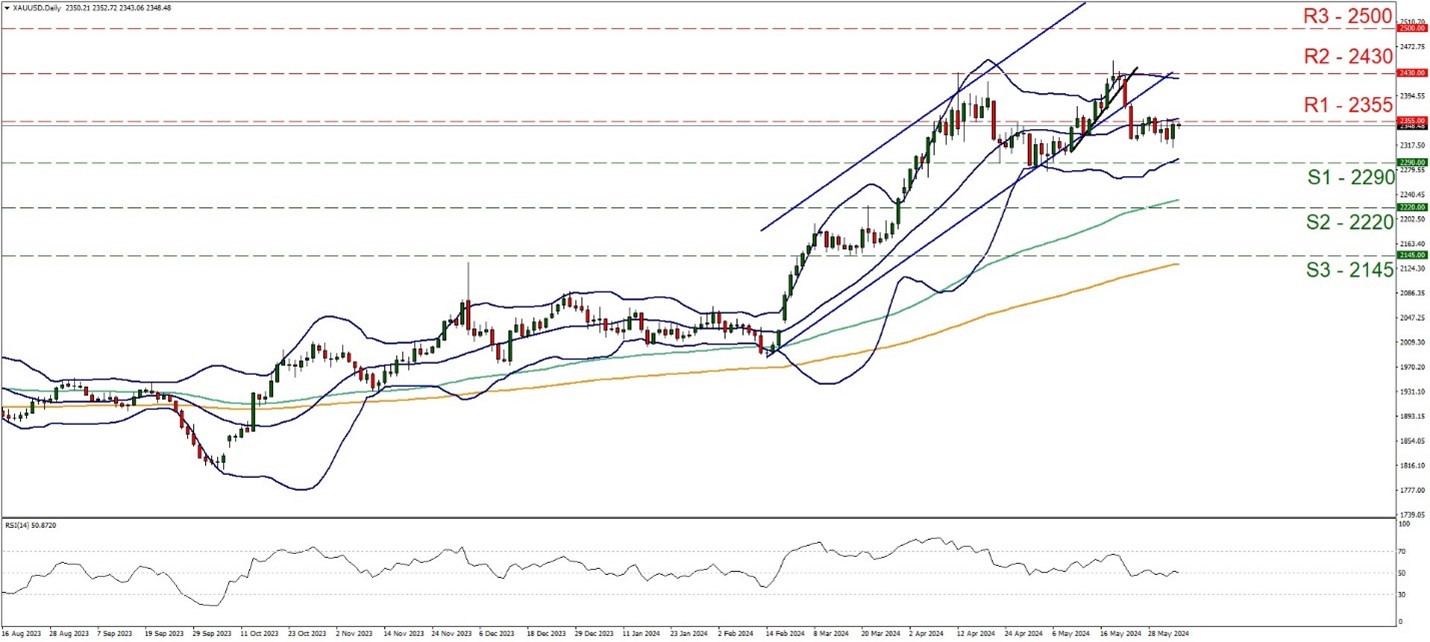Image resolution: width=1430 pixels, height=642 pixels.
Task: Click the red 2430.00 price tag on axis
Action: pyautogui.click(x=1411, y=73)
